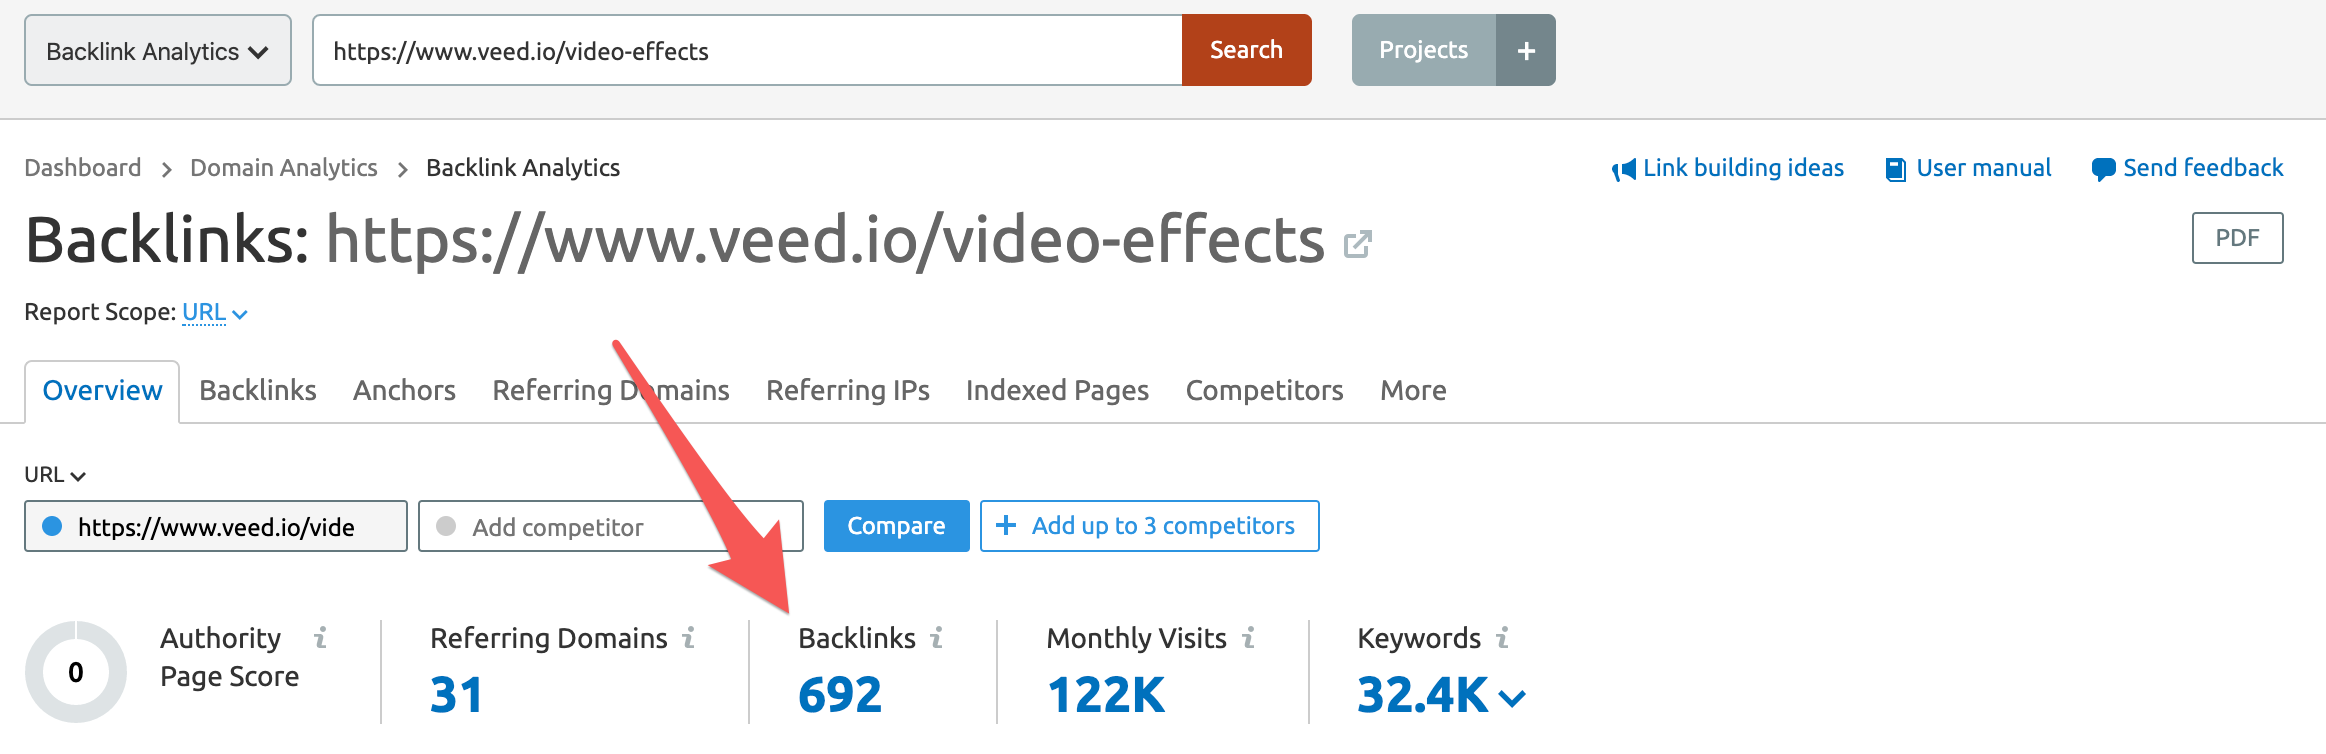Image resolution: width=2326 pixels, height=754 pixels.
Task: Click the plus icon next to Projects
Action: point(1526,51)
